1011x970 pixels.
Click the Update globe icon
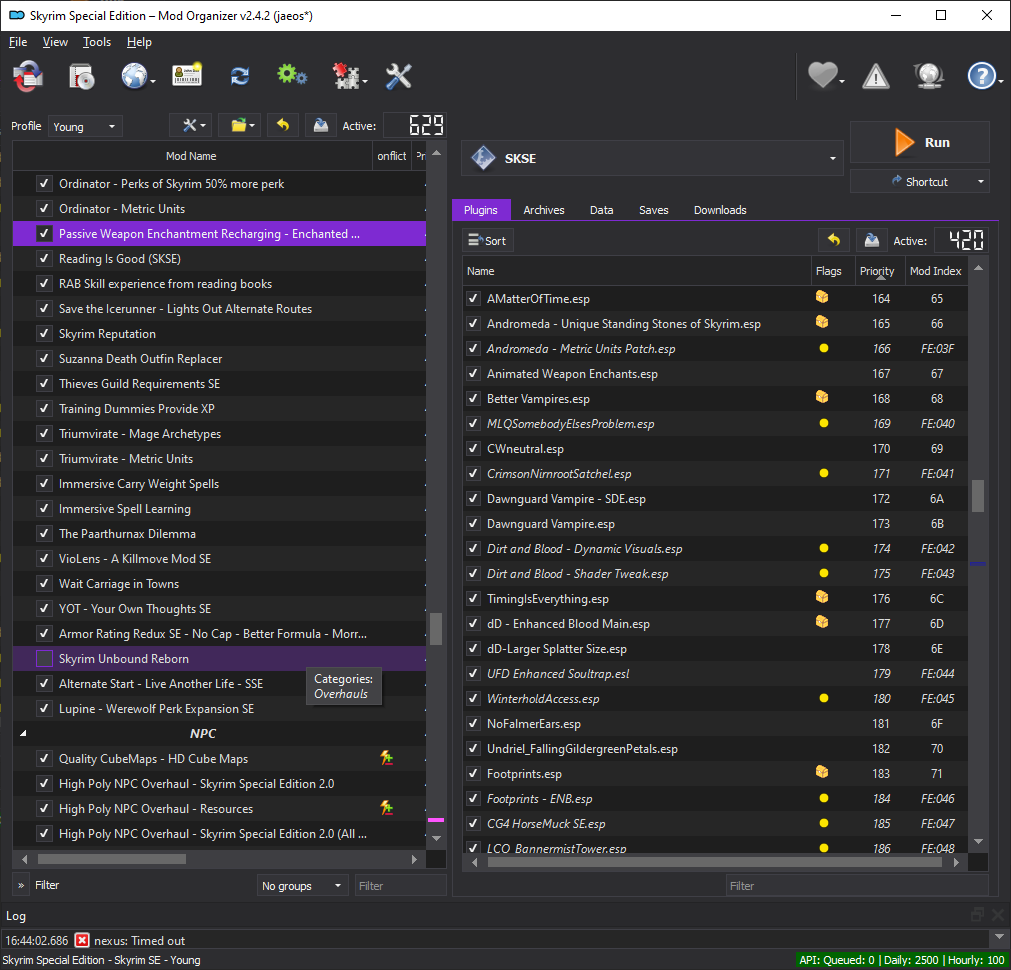pos(929,75)
